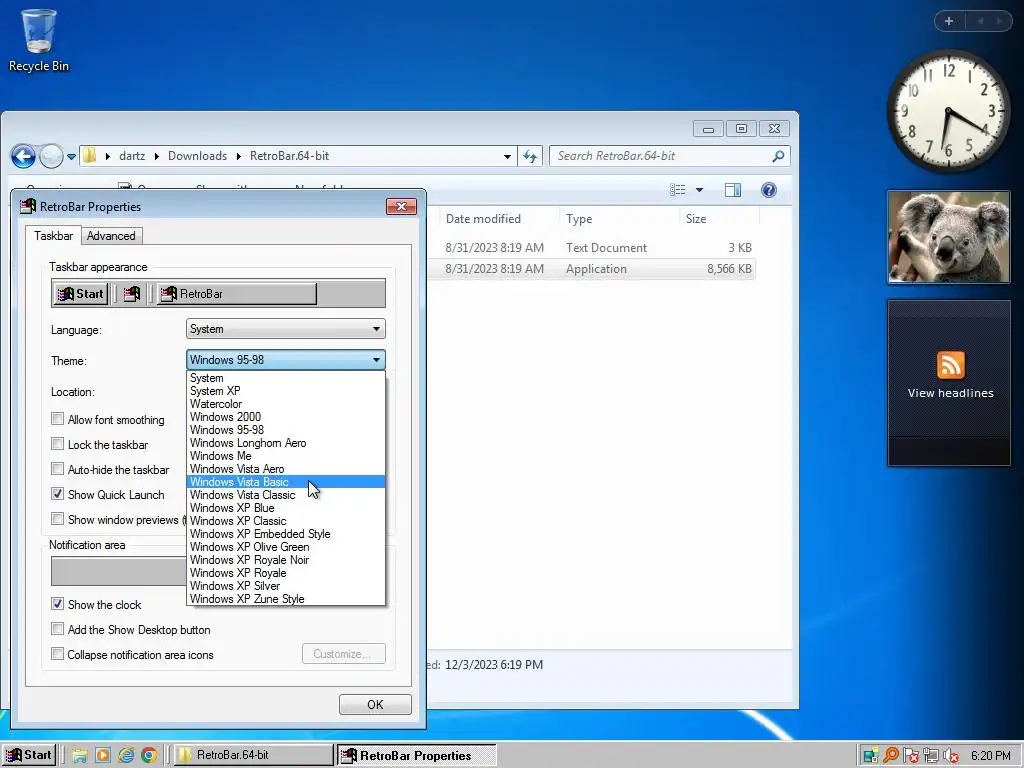Choose Windows XP Silver theme
Viewport: 1024px width, 768px height.
[285, 586]
